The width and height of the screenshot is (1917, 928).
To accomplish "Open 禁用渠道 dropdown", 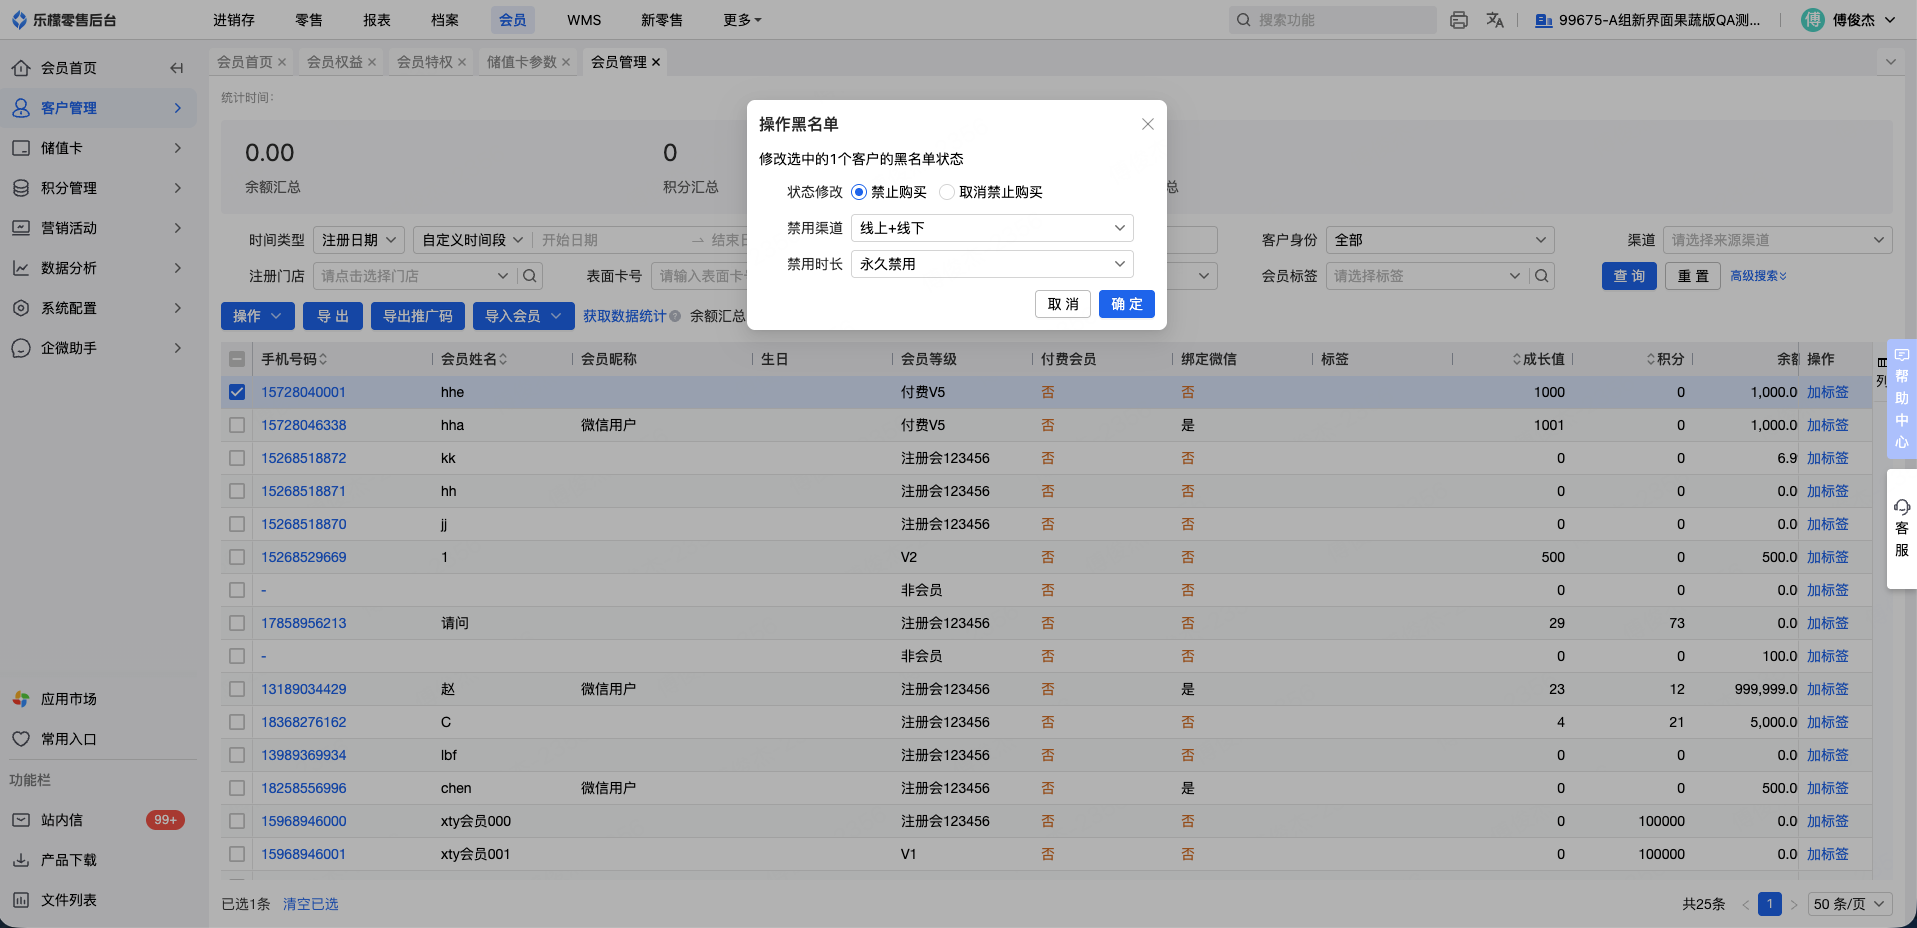I will 992,228.
